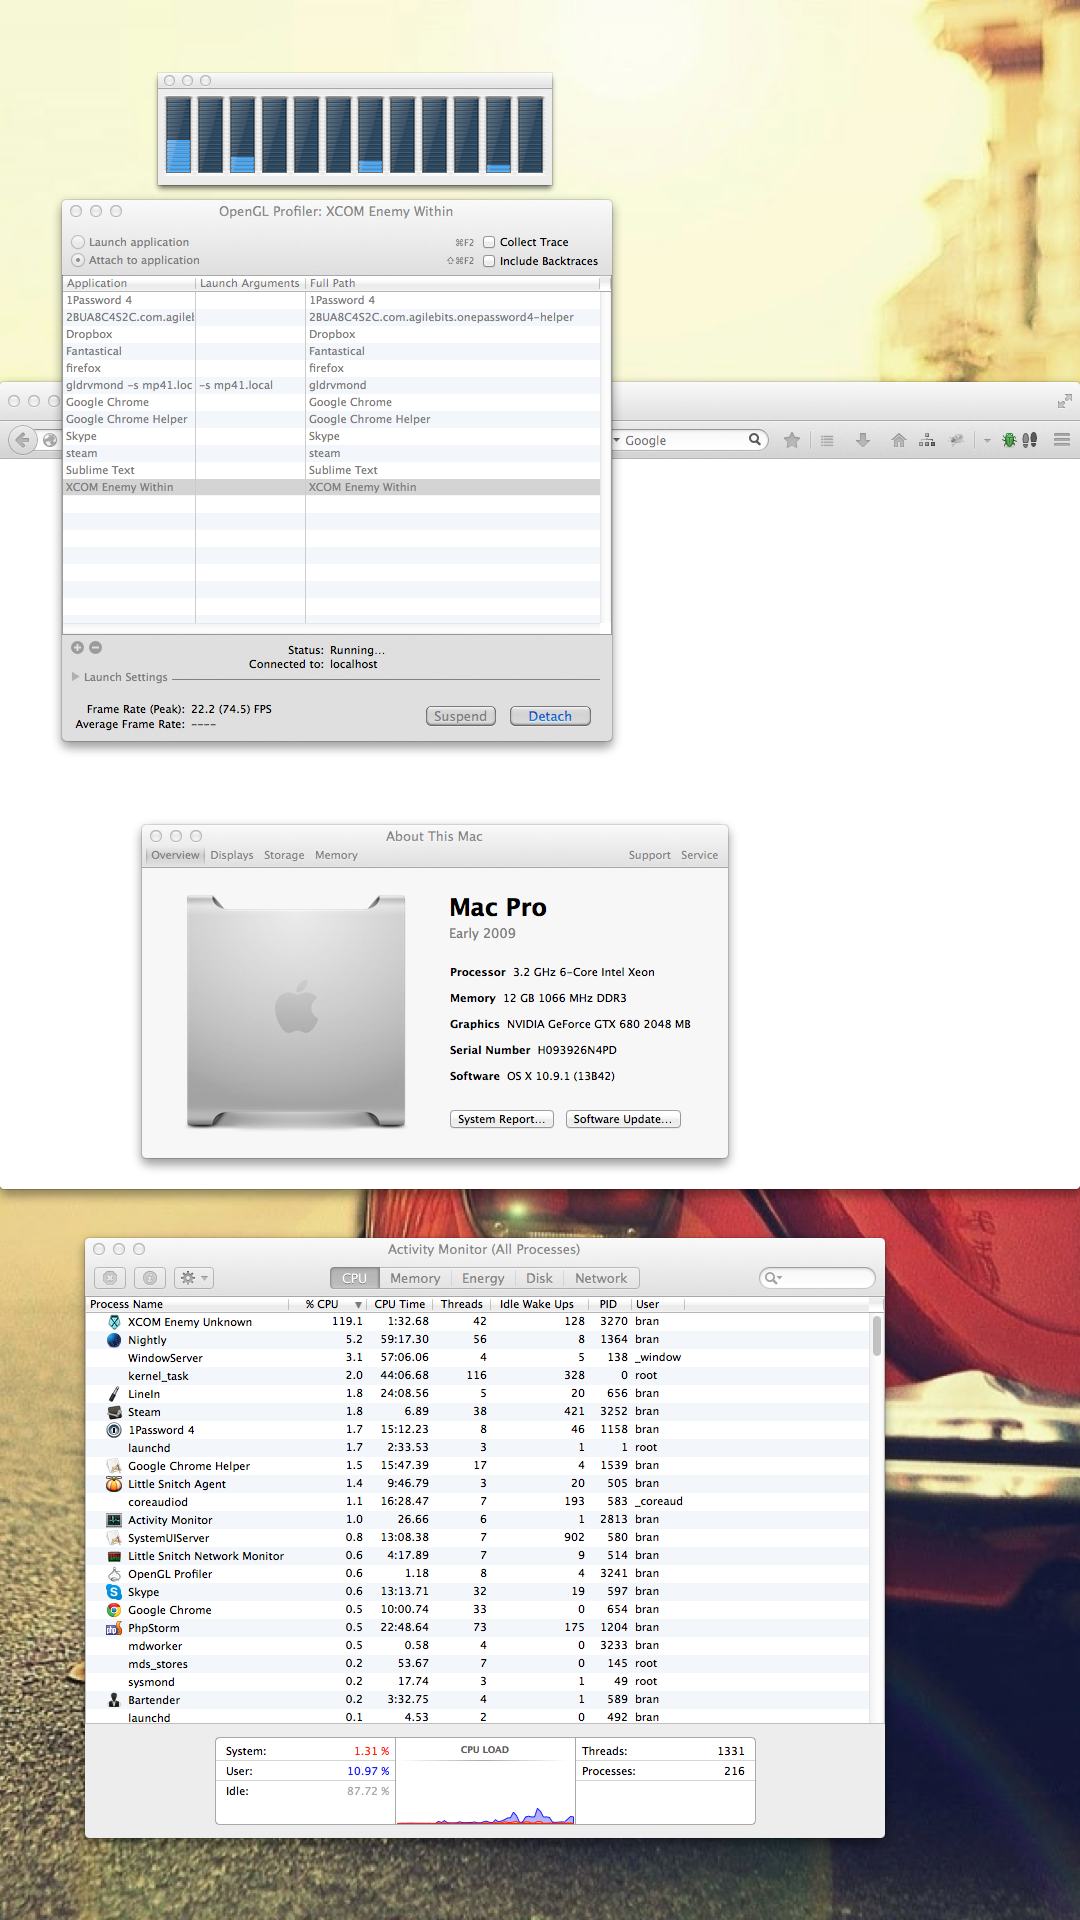Open Storage tab in About This Mac

tap(284, 855)
